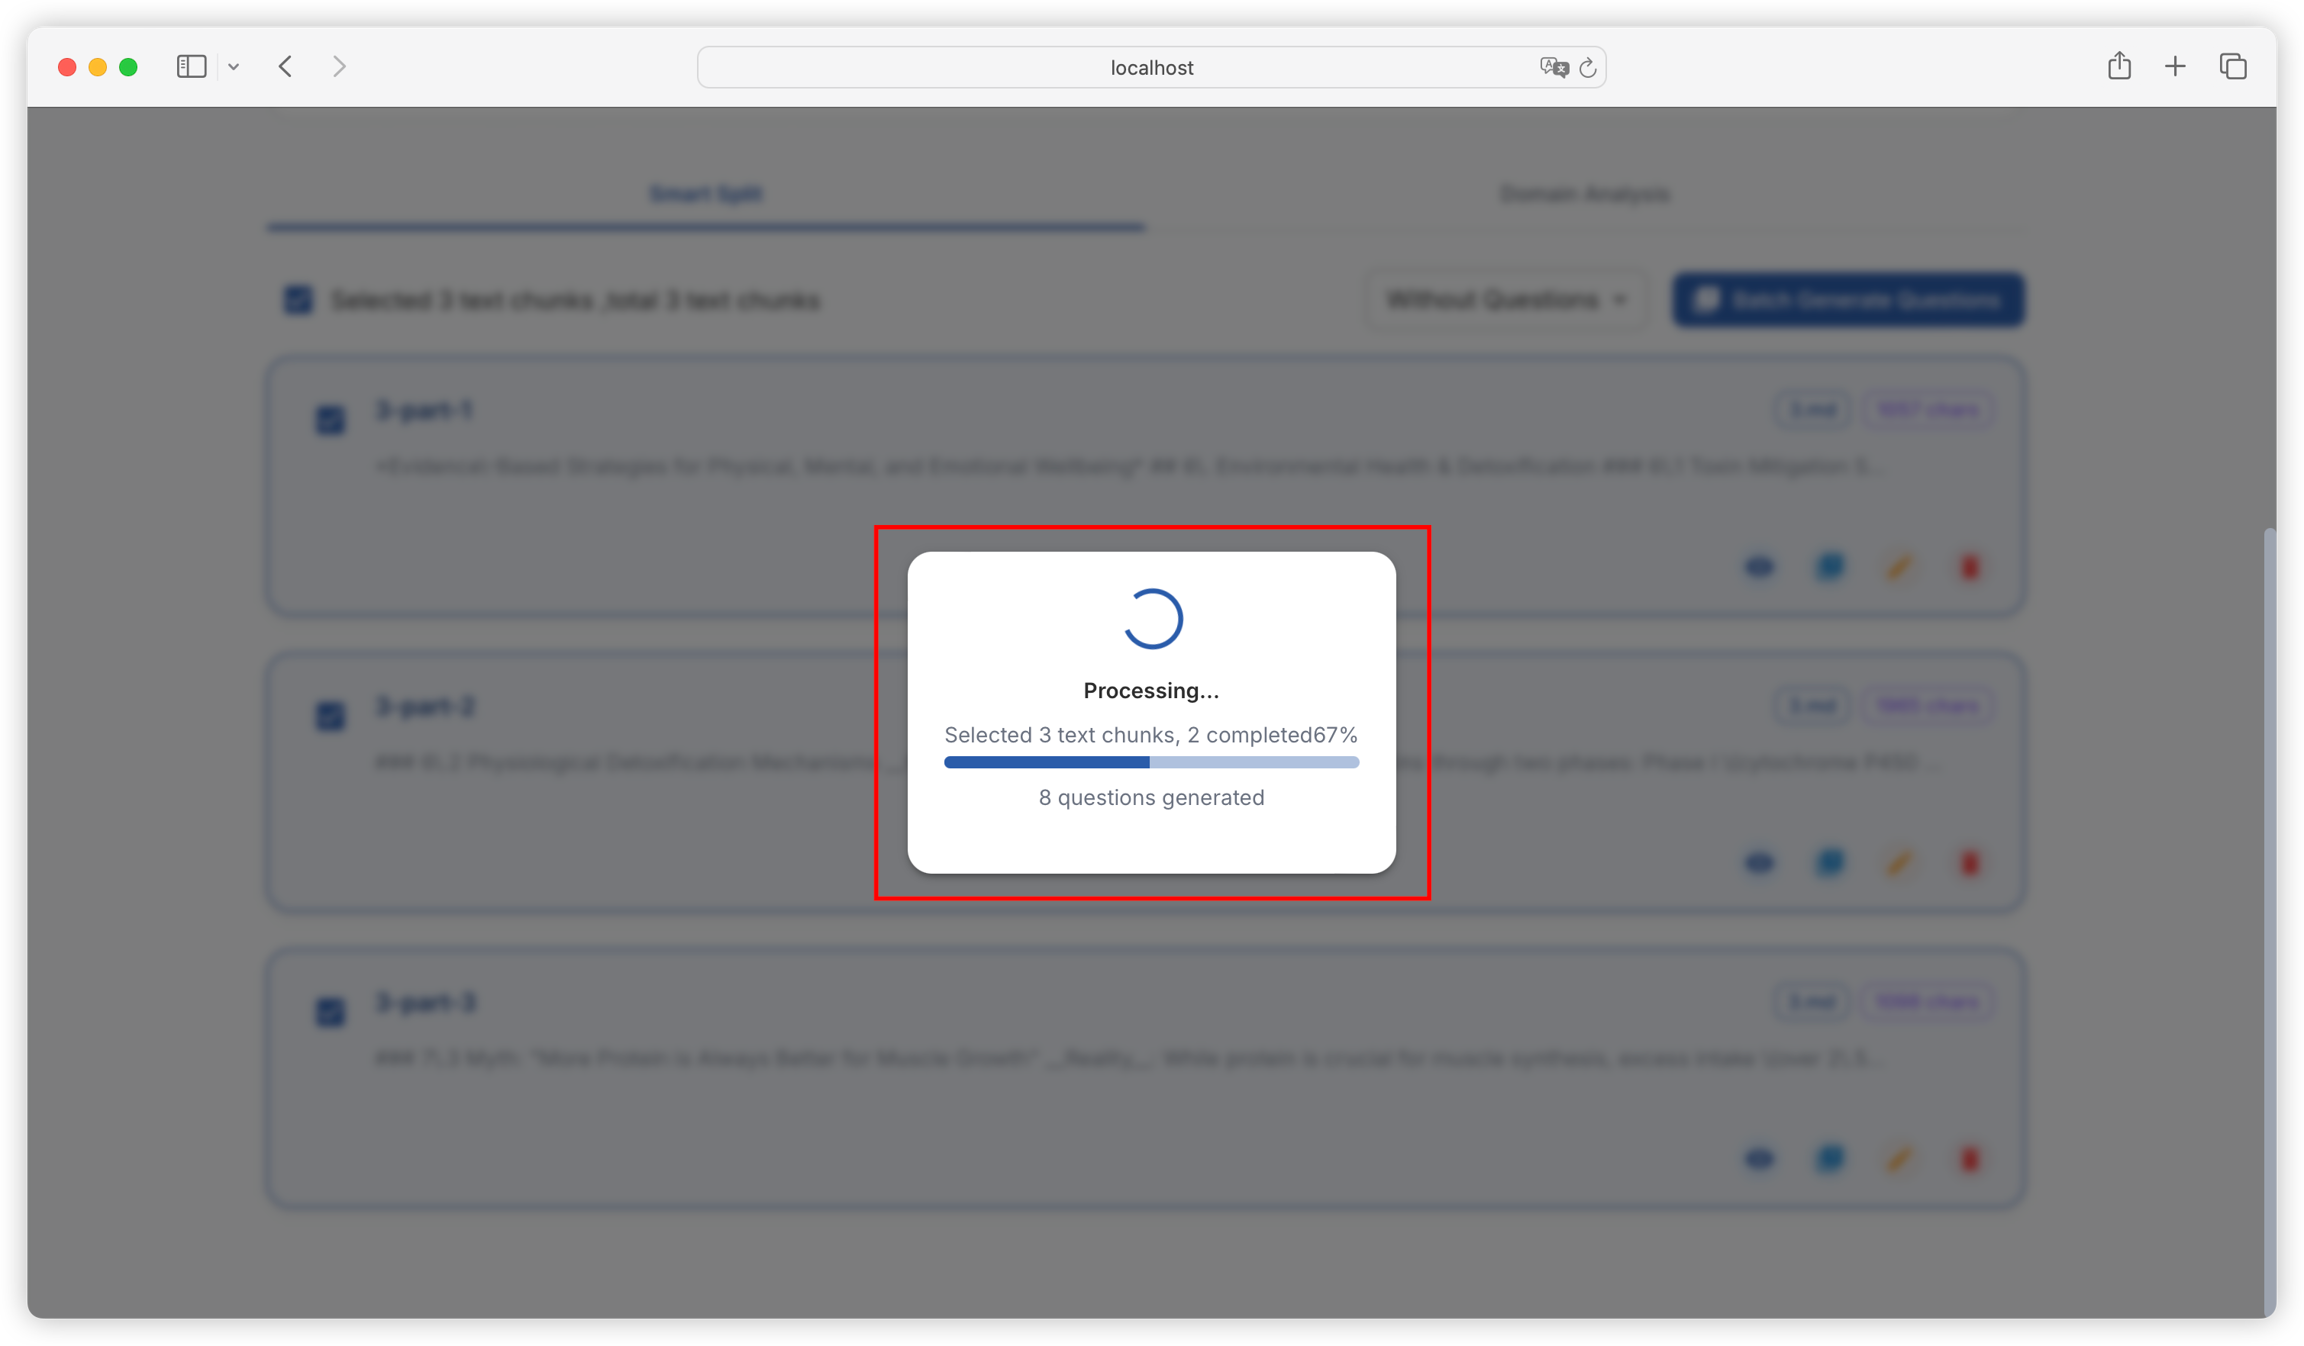Click the Batch Generate Questions button
The image size is (2304, 1346).
(x=1848, y=300)
